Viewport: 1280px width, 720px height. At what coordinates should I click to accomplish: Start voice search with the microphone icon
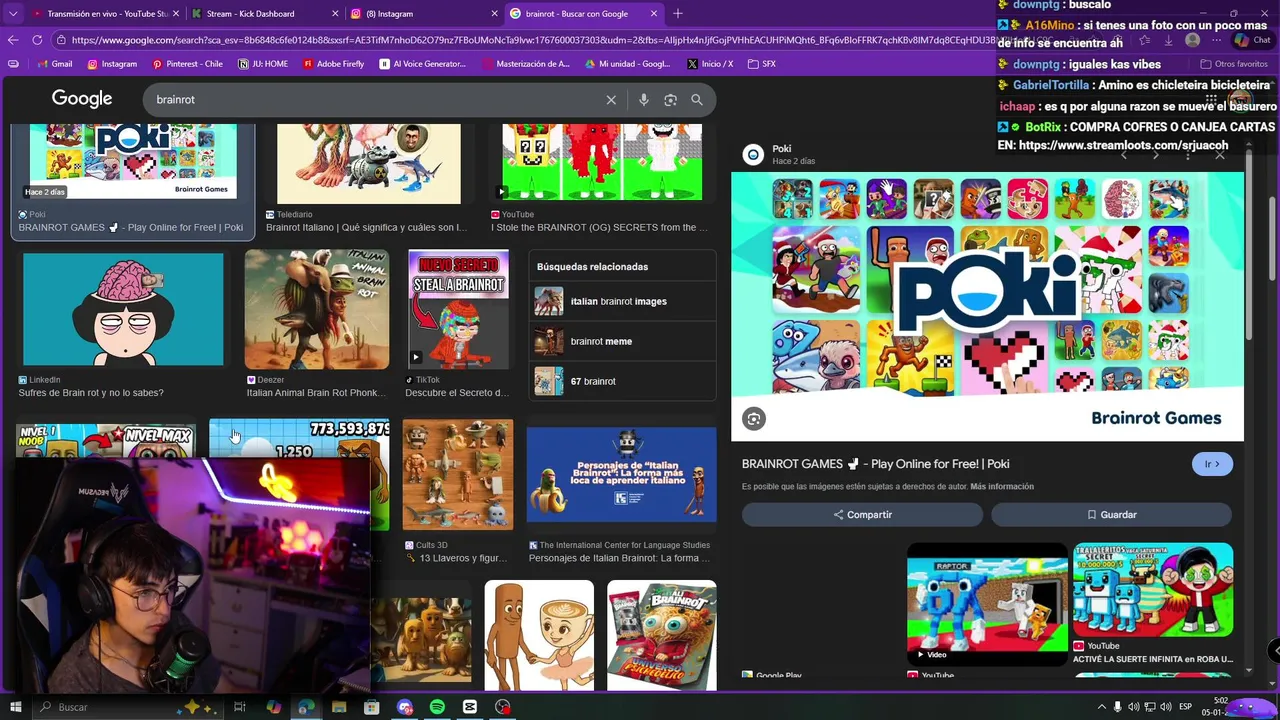point(643,100)
